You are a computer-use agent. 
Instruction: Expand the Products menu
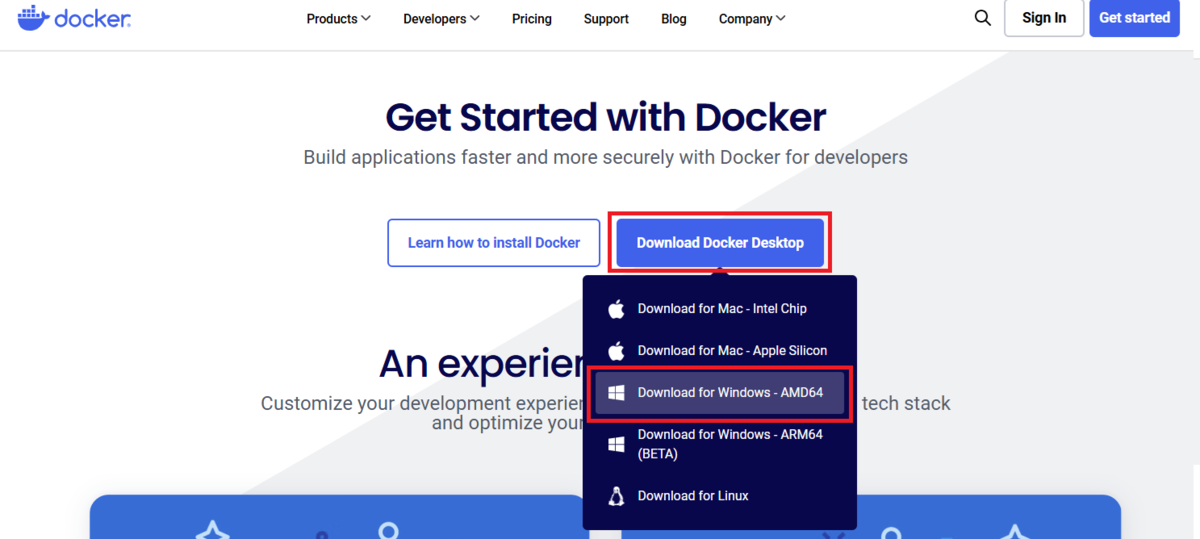click(339, 18)
